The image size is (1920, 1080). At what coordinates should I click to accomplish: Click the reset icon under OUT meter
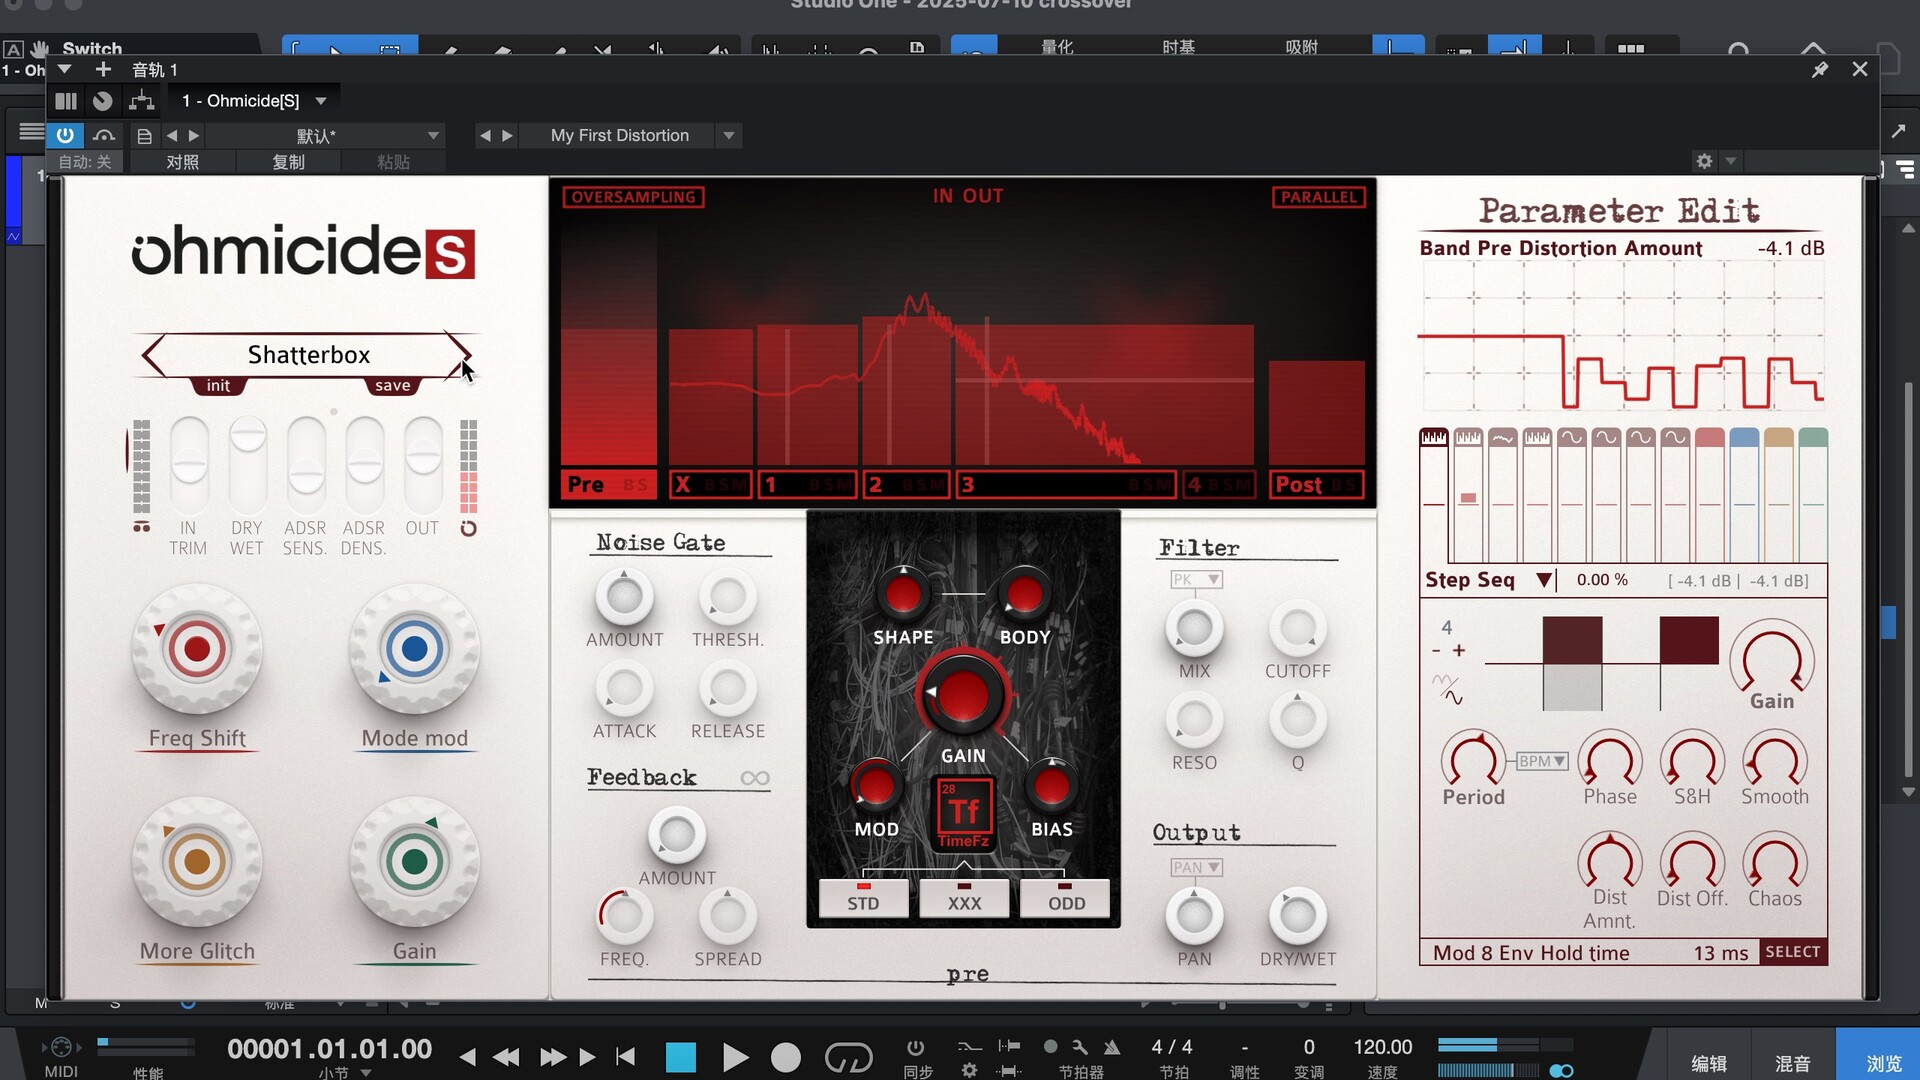point(468,528)
